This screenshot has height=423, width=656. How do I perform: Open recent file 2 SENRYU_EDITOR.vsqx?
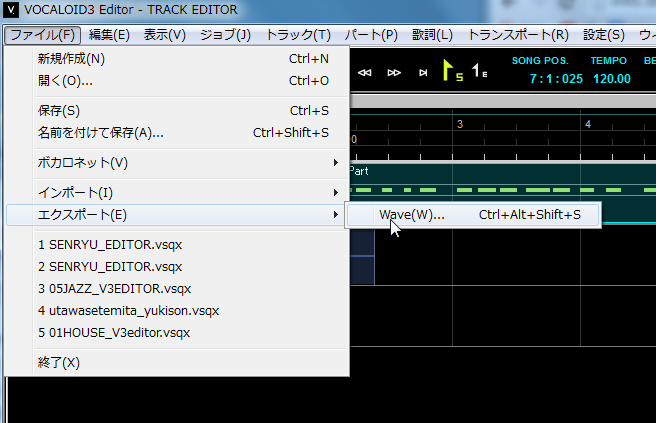click(x=177, y=267)
